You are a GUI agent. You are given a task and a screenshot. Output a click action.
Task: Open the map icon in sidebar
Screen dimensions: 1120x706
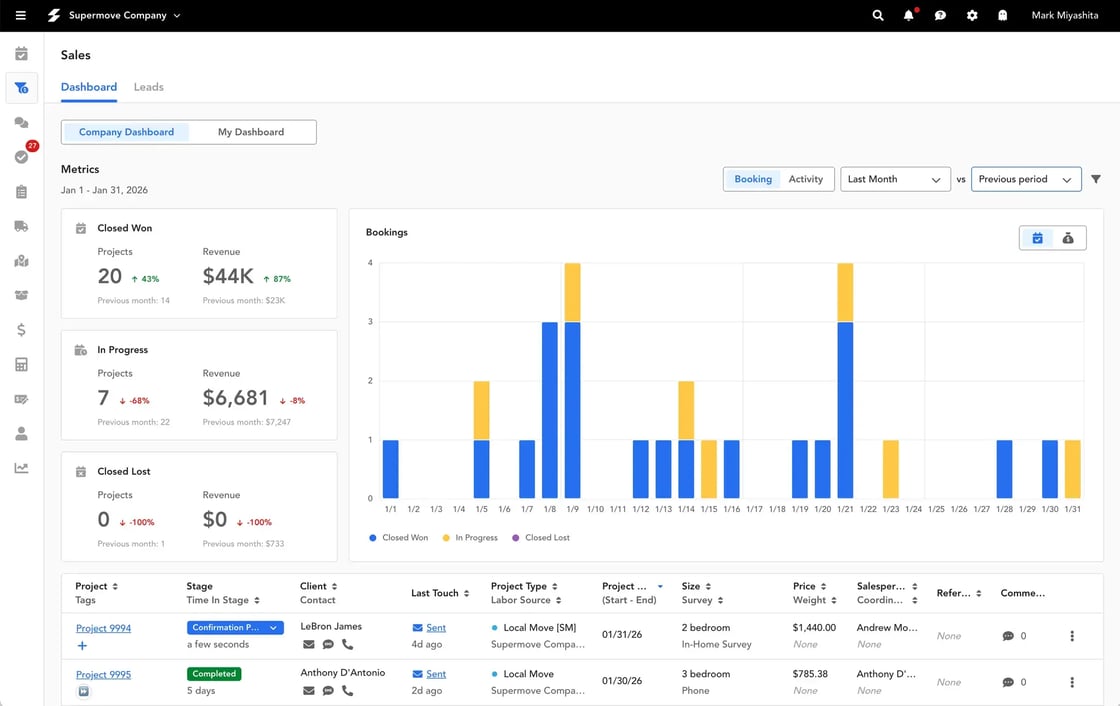point(21,261)
